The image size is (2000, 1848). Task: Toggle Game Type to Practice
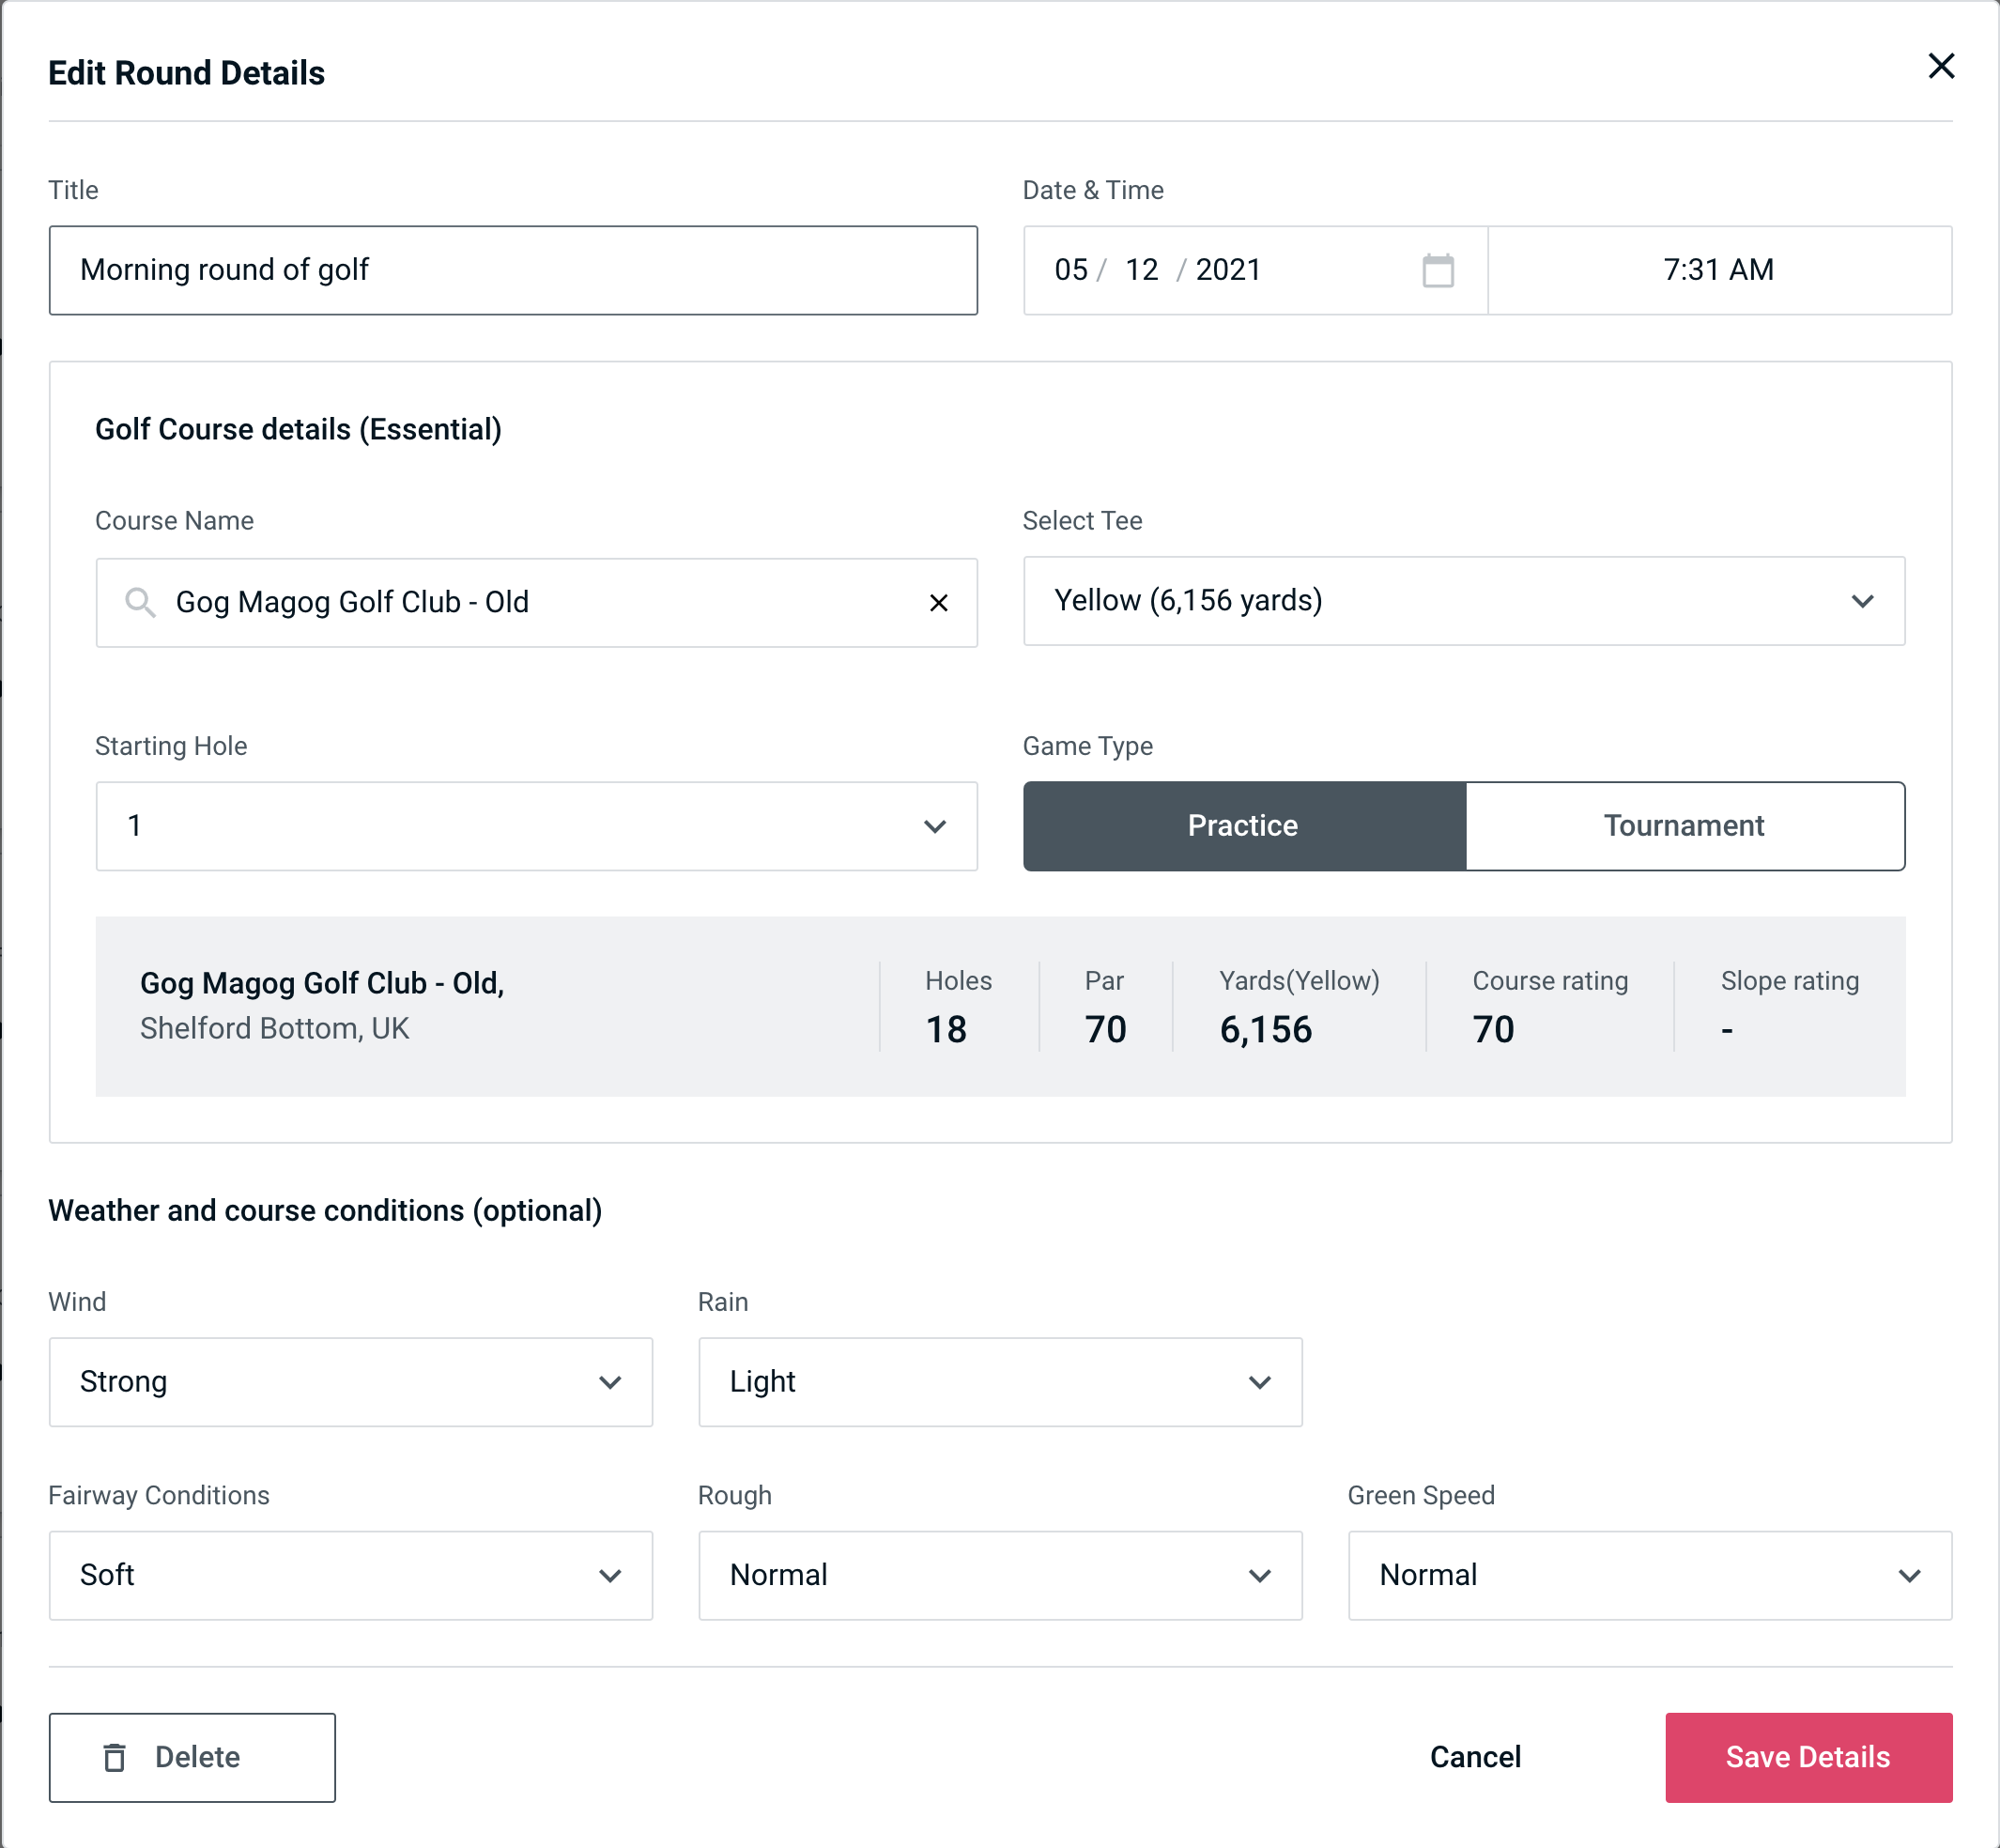coord(1242,825)
